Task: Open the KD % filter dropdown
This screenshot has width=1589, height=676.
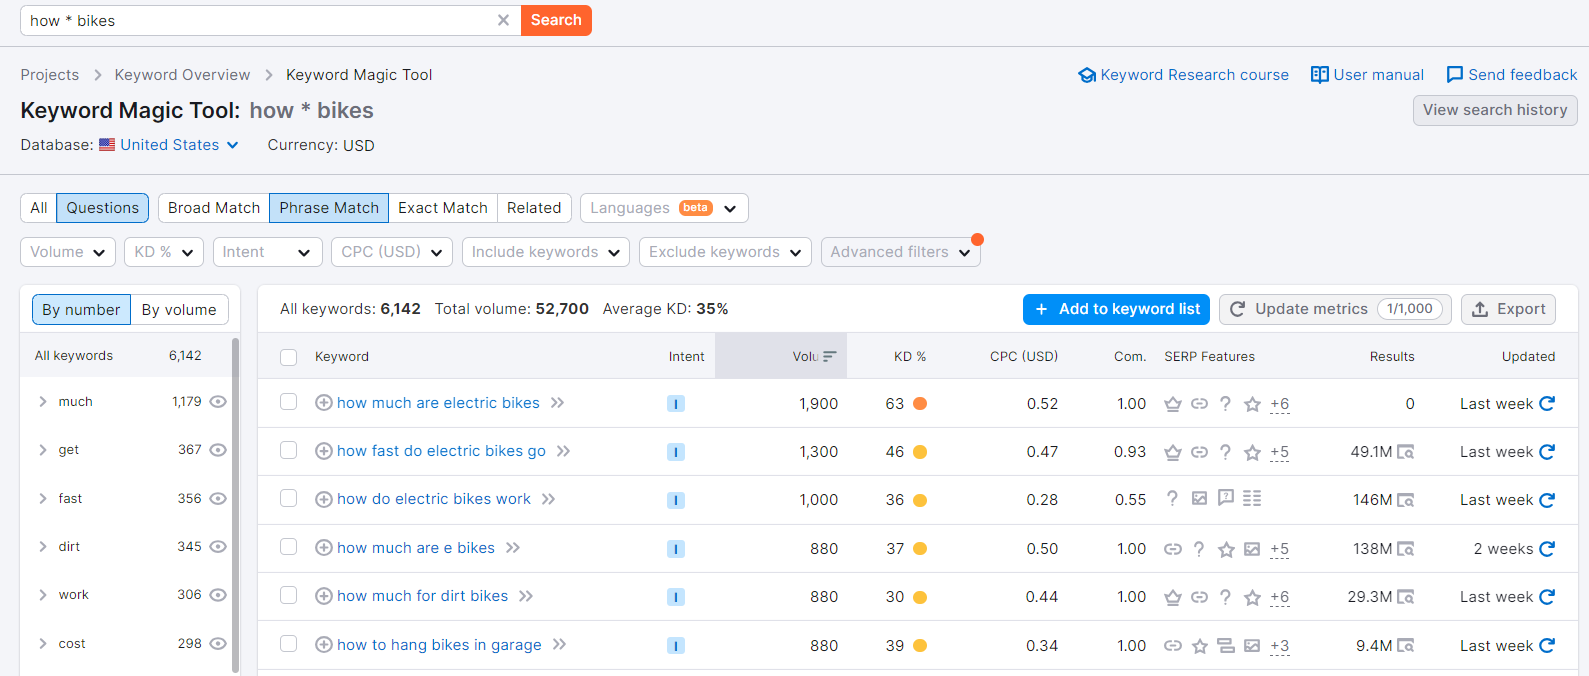Action: click(164, 252)
